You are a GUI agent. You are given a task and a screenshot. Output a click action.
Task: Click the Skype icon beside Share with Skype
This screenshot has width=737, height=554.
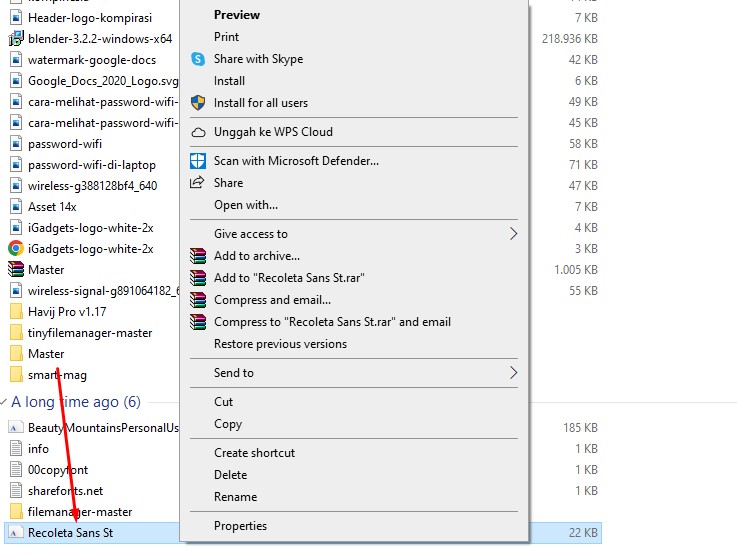[x=198, y=59]
